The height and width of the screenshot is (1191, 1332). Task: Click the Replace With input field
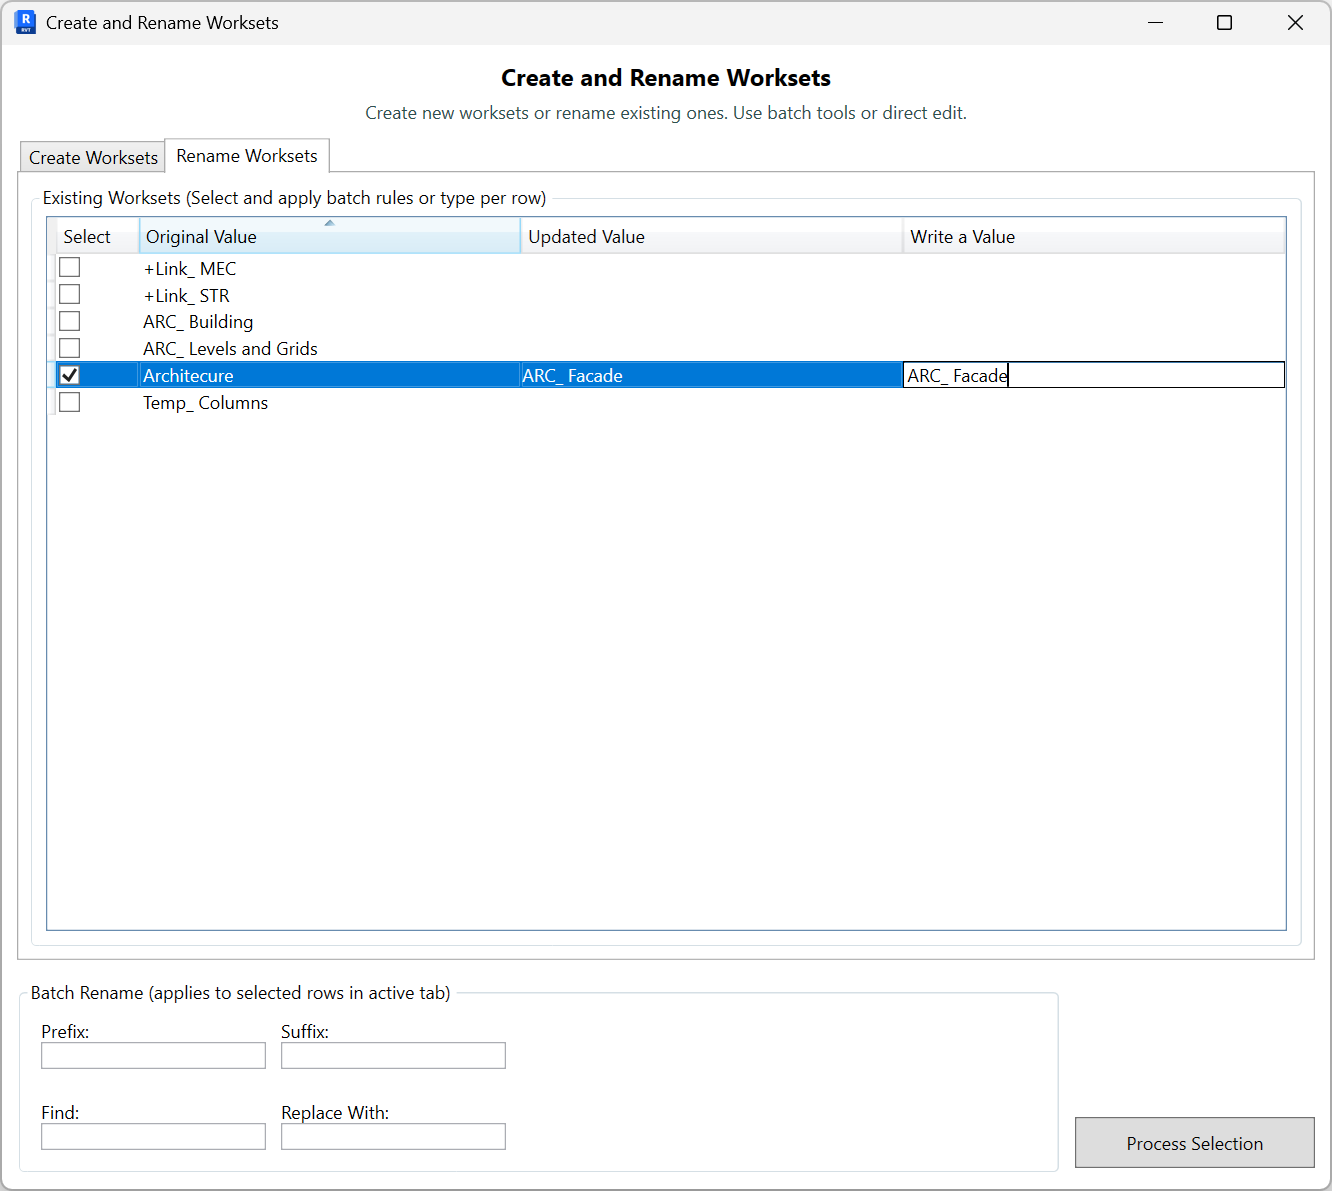pos(392,1136)
